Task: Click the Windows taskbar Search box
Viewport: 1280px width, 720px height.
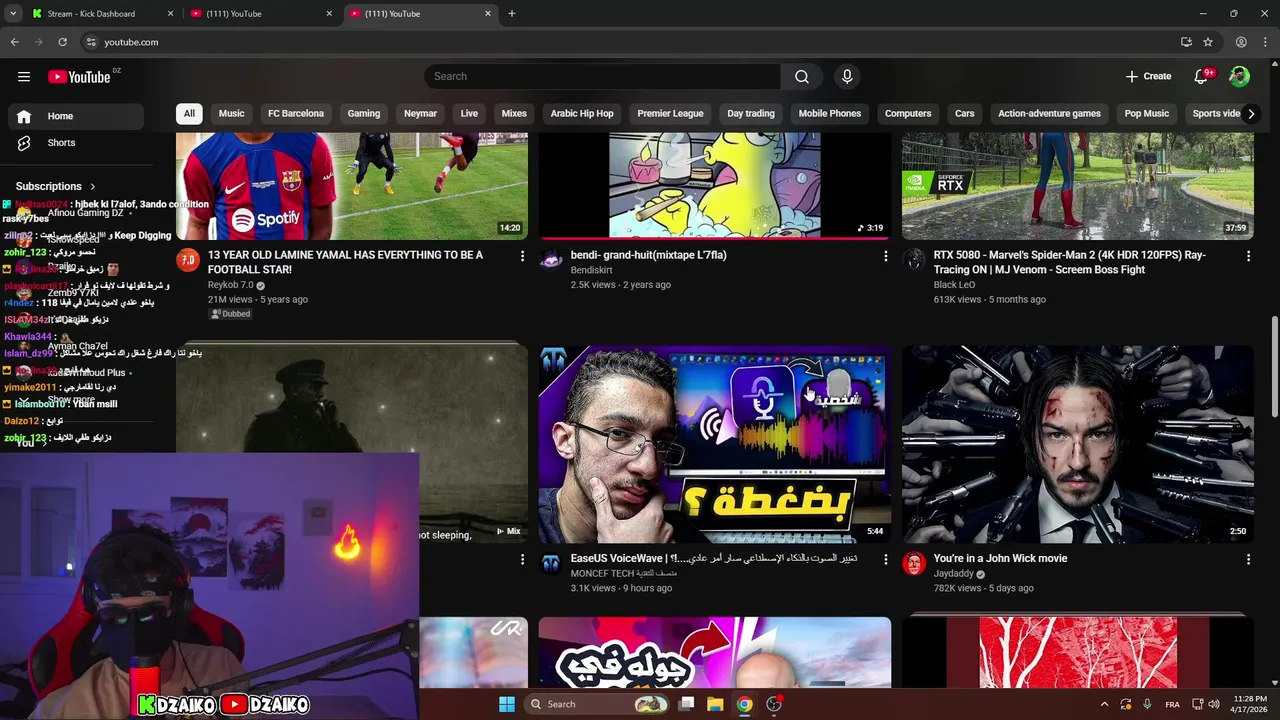Action: click(597, 704)
